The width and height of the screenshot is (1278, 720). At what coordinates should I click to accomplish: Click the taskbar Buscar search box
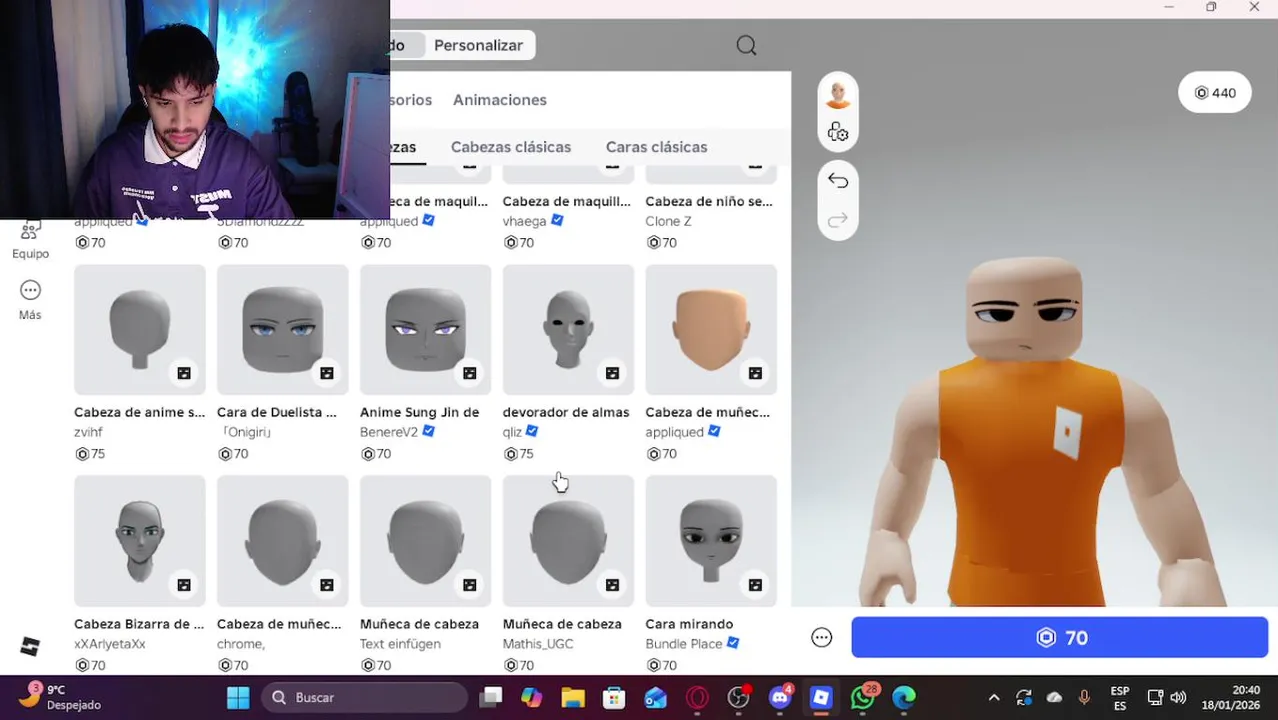point(365,697)
